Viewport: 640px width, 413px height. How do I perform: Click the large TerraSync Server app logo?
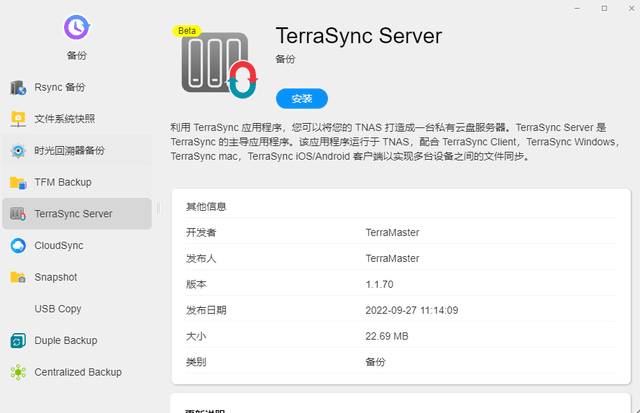(x=220, y=65)
